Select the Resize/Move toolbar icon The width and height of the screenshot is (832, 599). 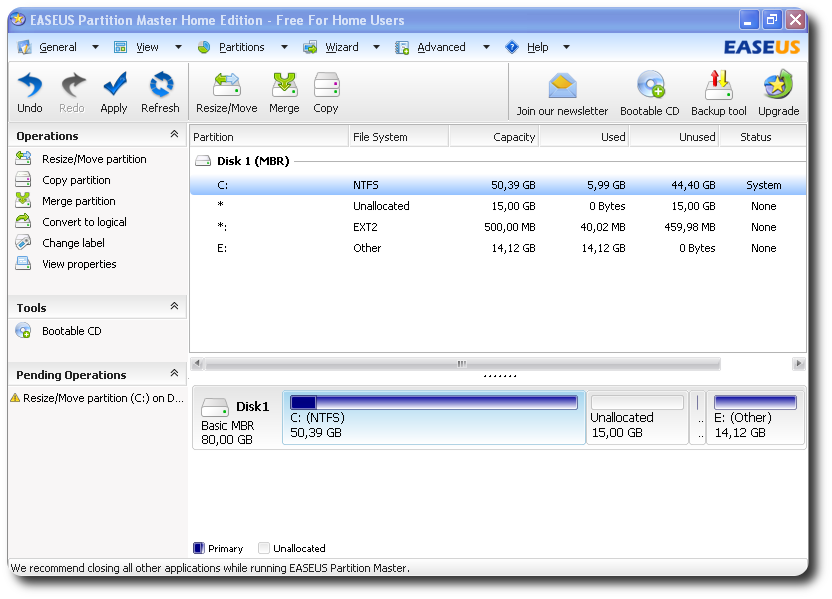pyautogui.click(x=227, y=85)
